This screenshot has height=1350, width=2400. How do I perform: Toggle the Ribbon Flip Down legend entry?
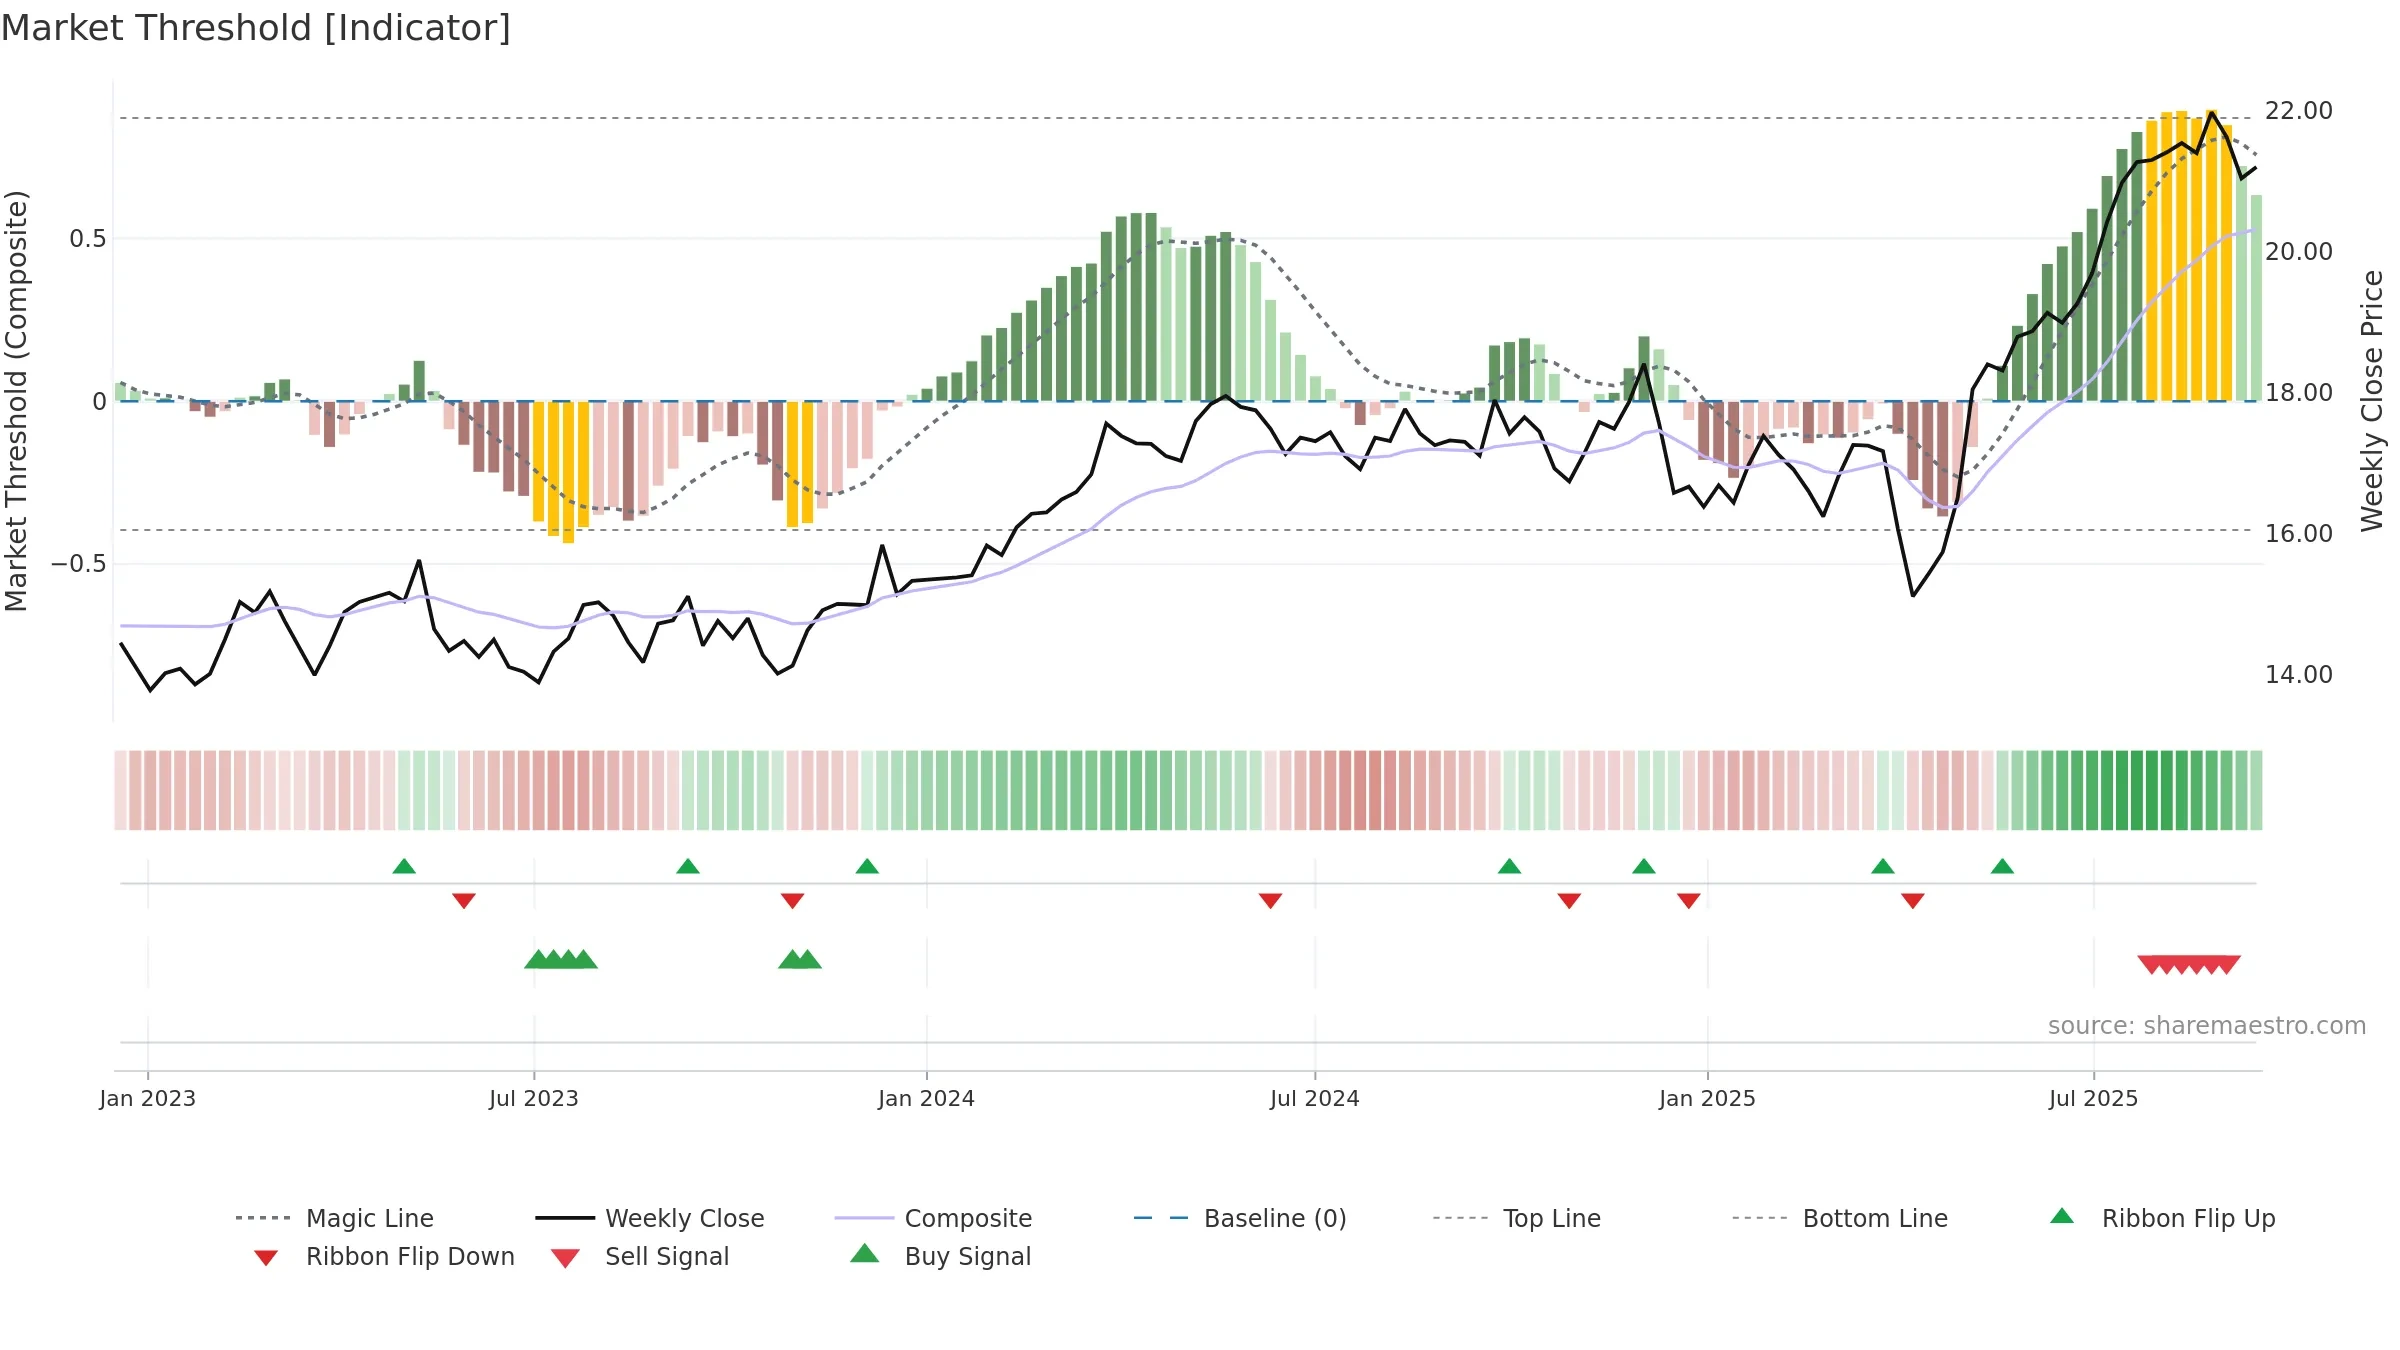pos(383,1256)
